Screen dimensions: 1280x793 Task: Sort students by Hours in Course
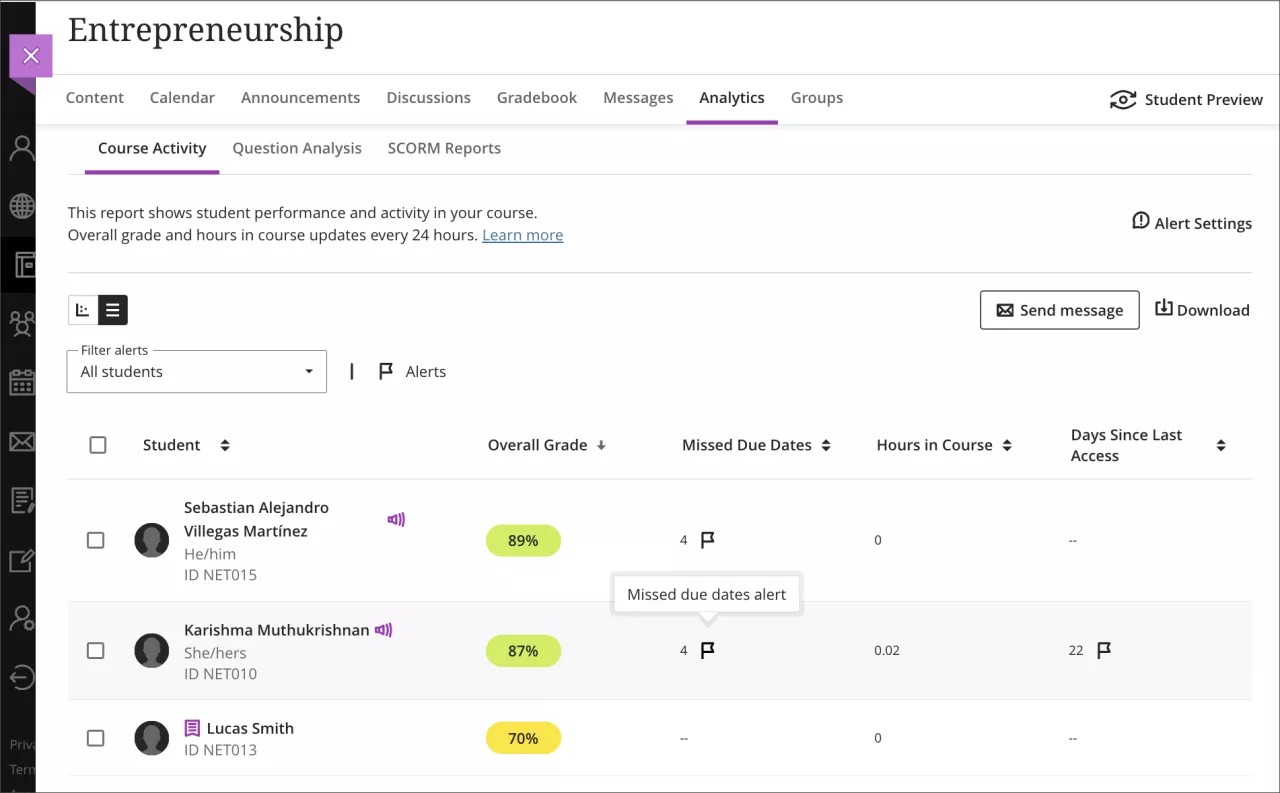[x=1007, y=445]
